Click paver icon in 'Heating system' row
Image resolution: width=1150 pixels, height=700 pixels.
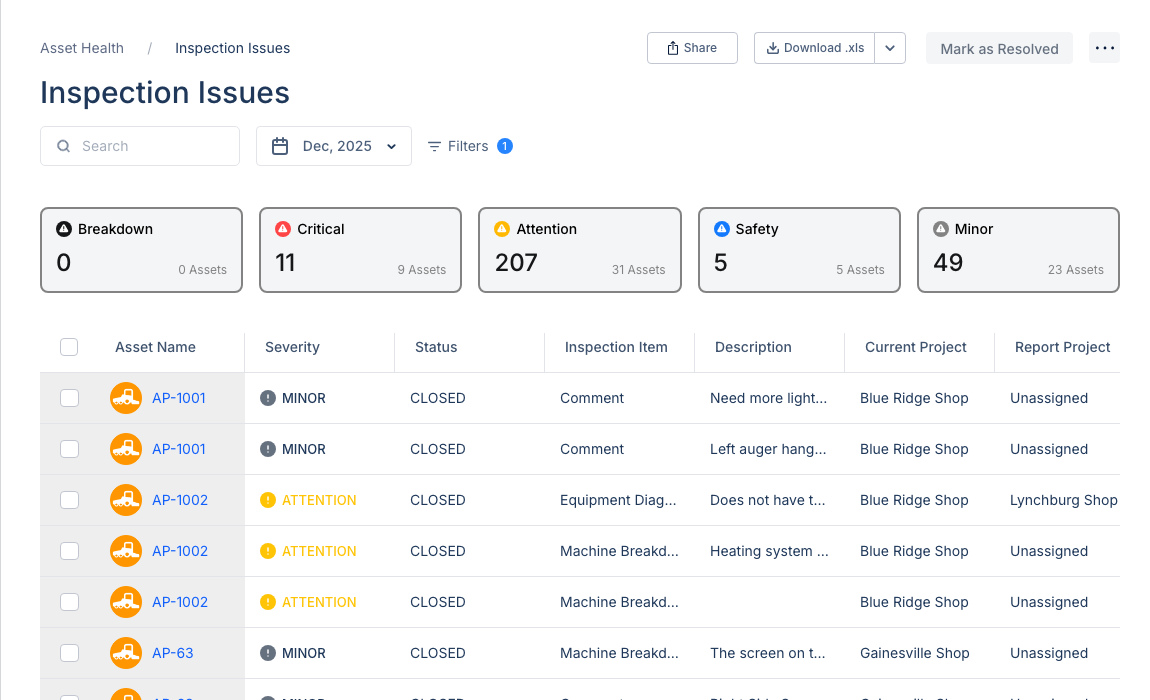point(126,551)
